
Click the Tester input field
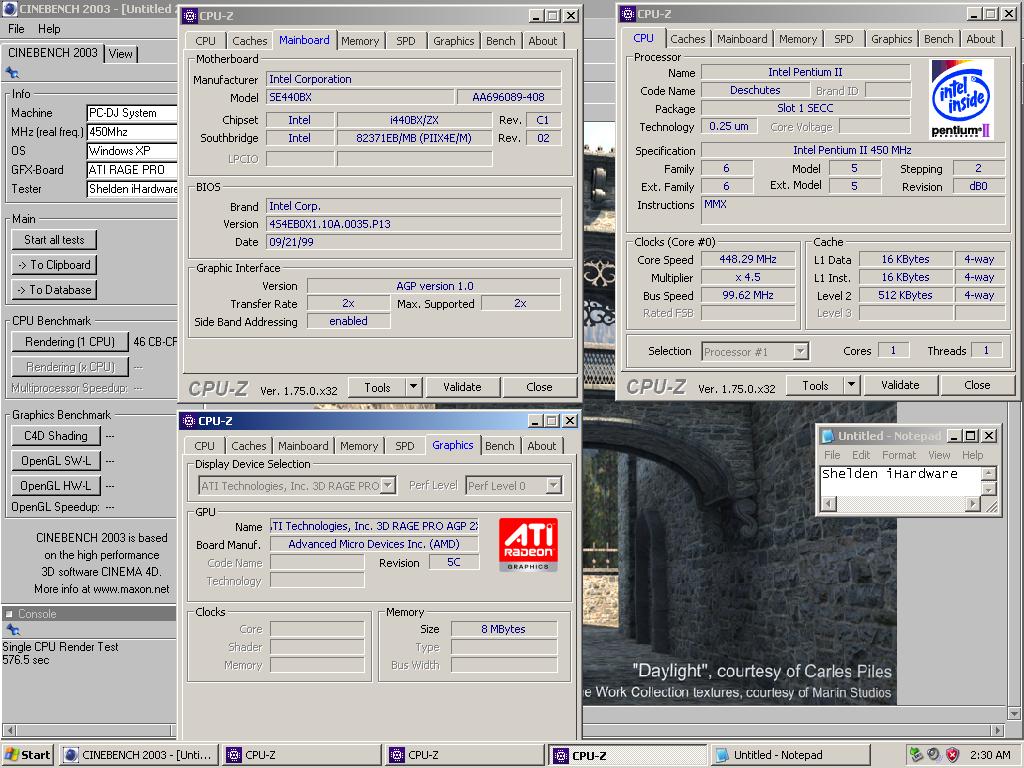pyautogui.click(x=132, y=189)
